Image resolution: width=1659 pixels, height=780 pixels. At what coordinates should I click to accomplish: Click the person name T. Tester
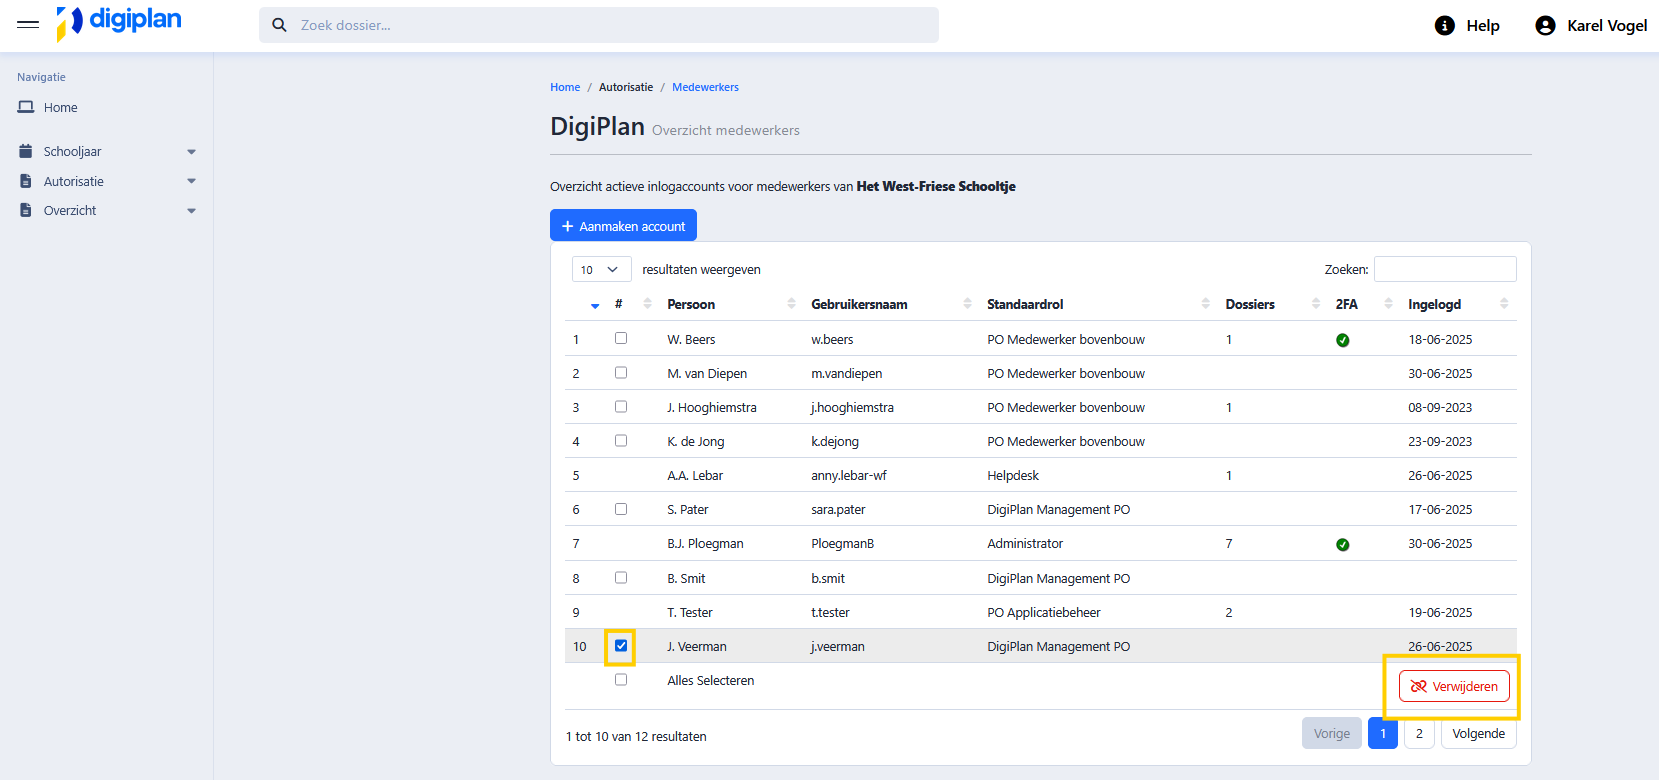pos(690,612)
